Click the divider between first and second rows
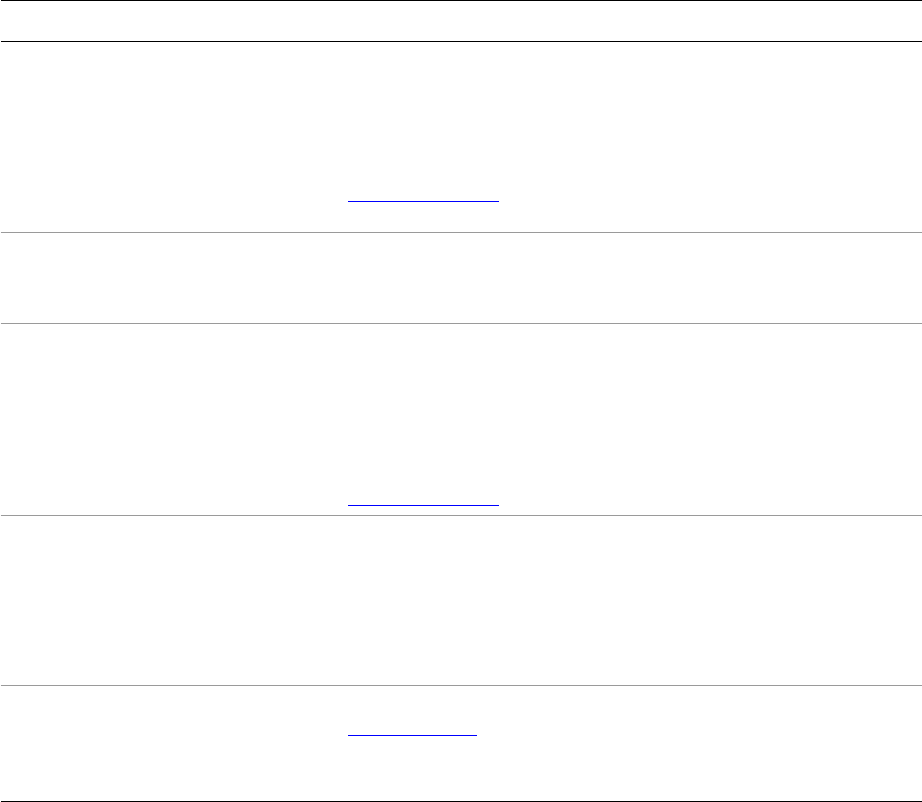The height and width of the screenshot is (802, 922). click(460, 233)
